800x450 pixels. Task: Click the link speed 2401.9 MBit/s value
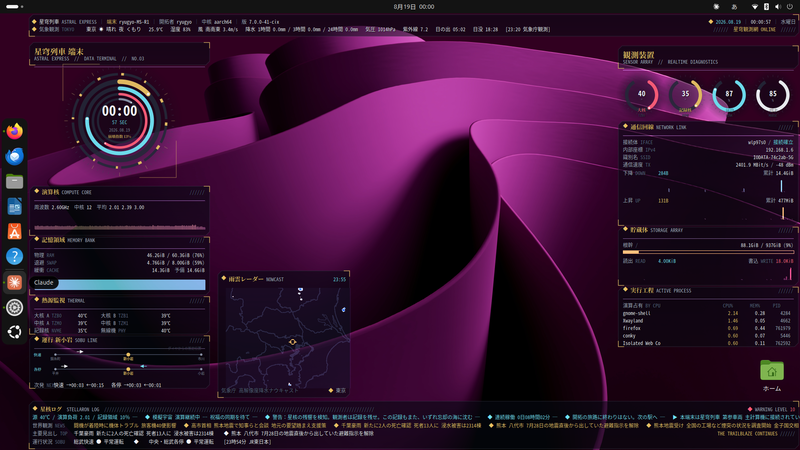(x=753, y=165)
